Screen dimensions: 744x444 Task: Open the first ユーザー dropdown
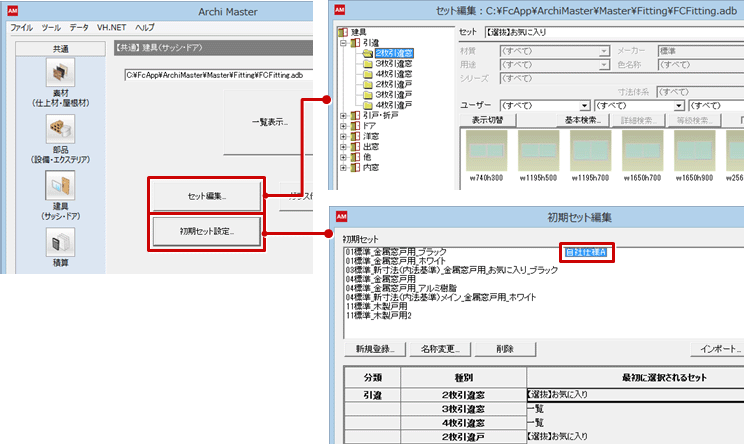(x=584, y=105)
